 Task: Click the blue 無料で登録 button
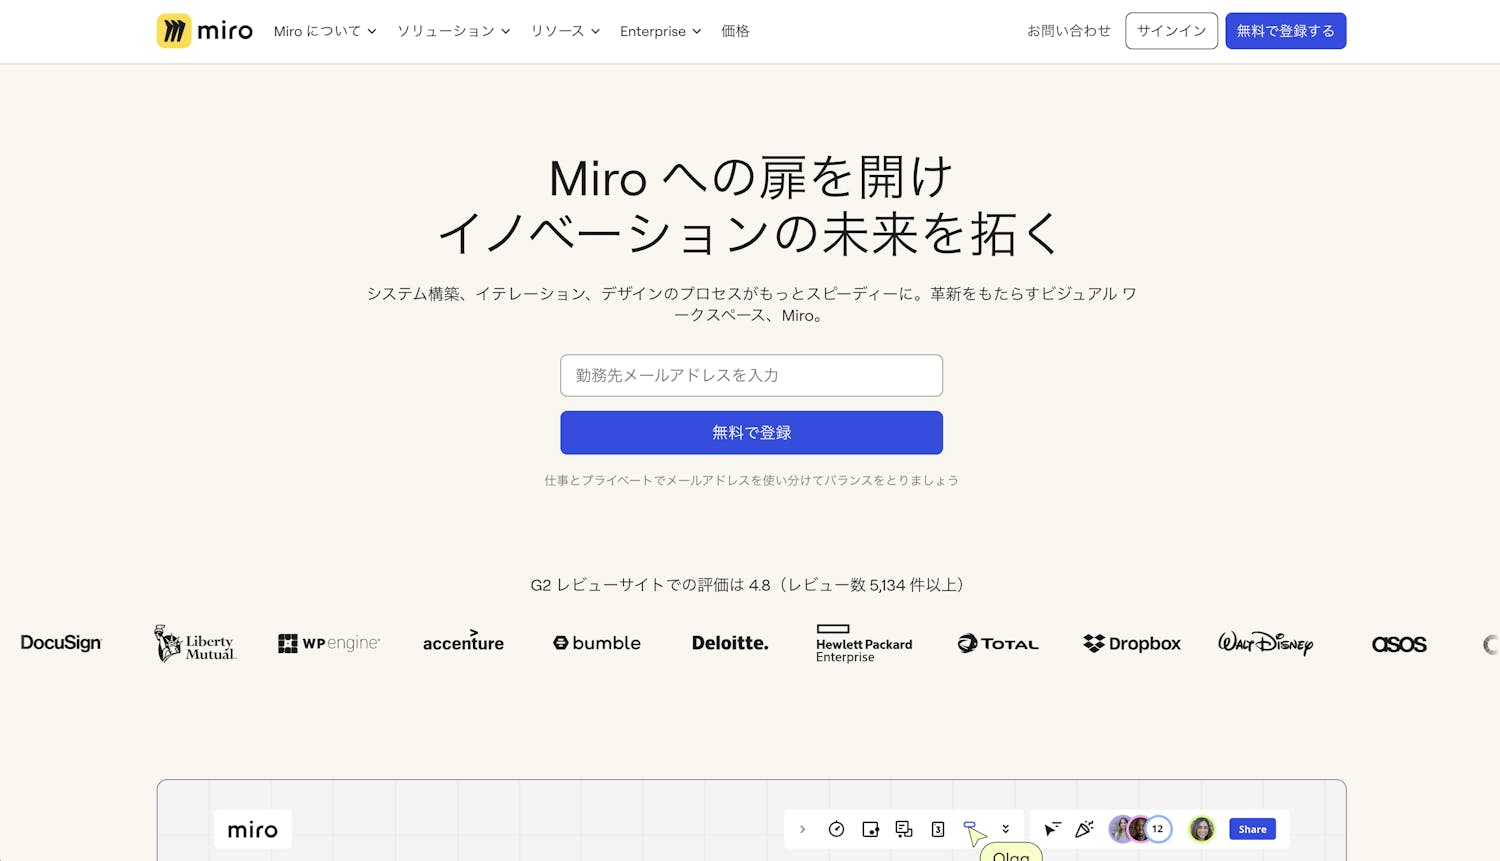pyautogui.click(x=751, y=433)
